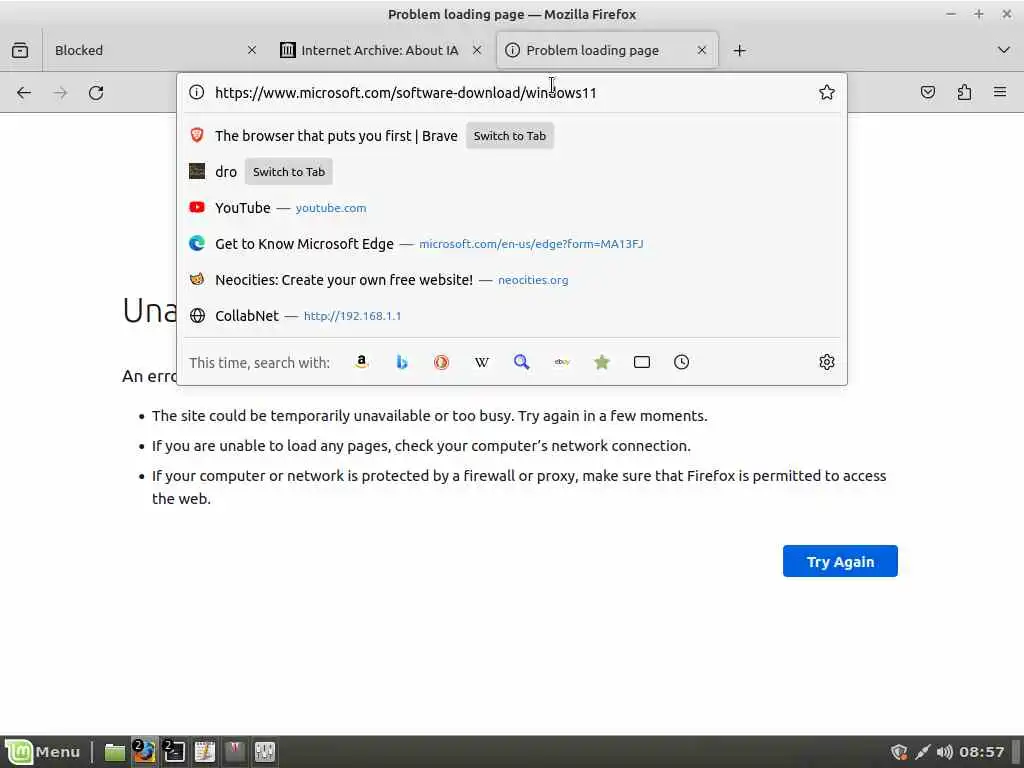The height and width of the screenshot is (768, 1024).
Task: Open the Save to Pocket icon
Action: pos(927,92)
